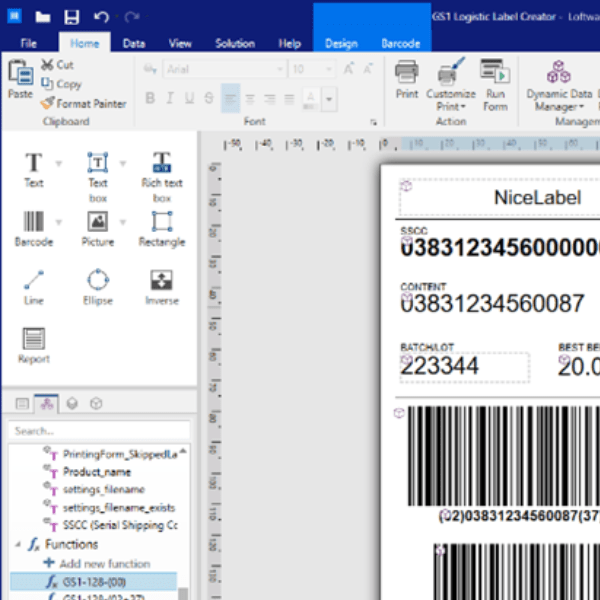Save the label with the floppy icon
The width and height of the screenshot is (600, 600).
(x=72, y=17)
